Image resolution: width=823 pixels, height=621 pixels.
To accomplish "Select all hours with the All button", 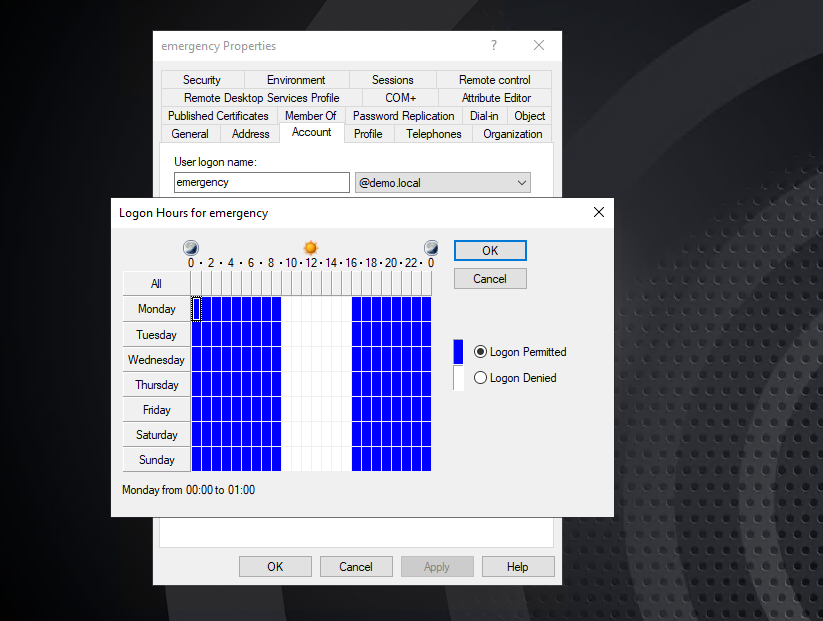I will tap(156, 283).
